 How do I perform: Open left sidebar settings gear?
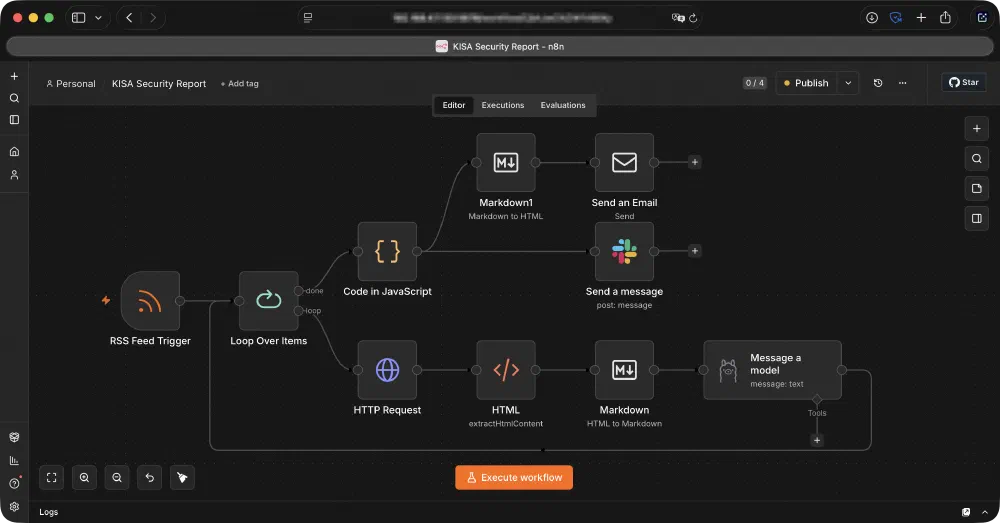pos(14,506)
